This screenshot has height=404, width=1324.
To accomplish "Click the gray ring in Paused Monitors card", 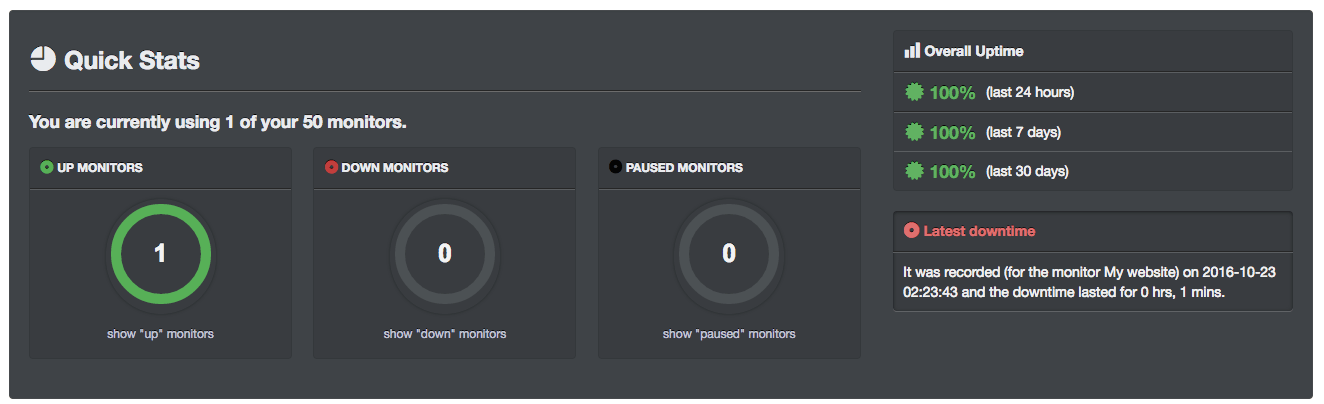I will 729,254.
